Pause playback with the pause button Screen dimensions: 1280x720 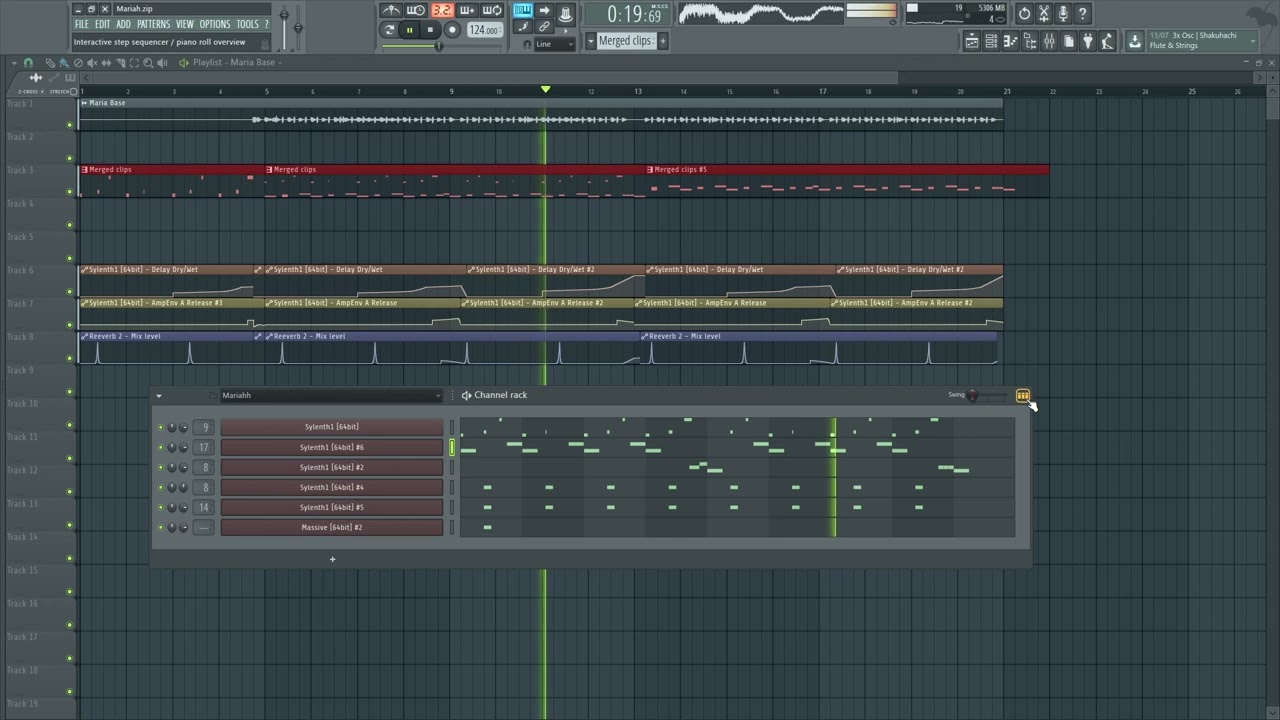pyautogui.click(x=409, y=30)
